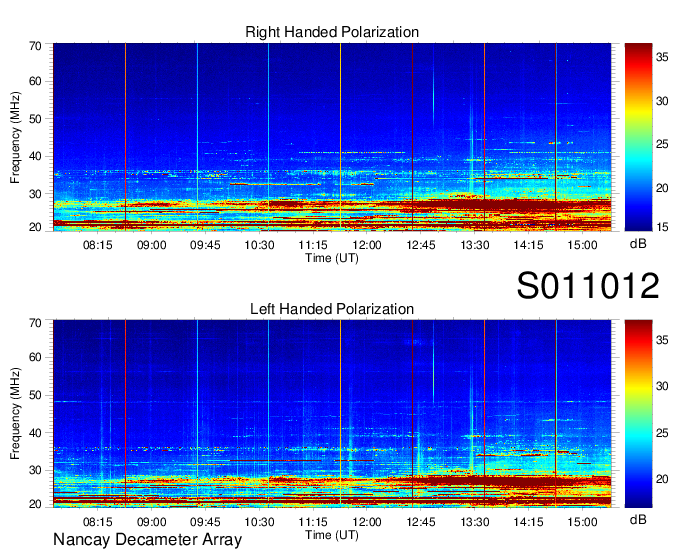Click the "11:15" time tick on the Left Handed plot
The image size is (680, 552).
coord(313,522)
